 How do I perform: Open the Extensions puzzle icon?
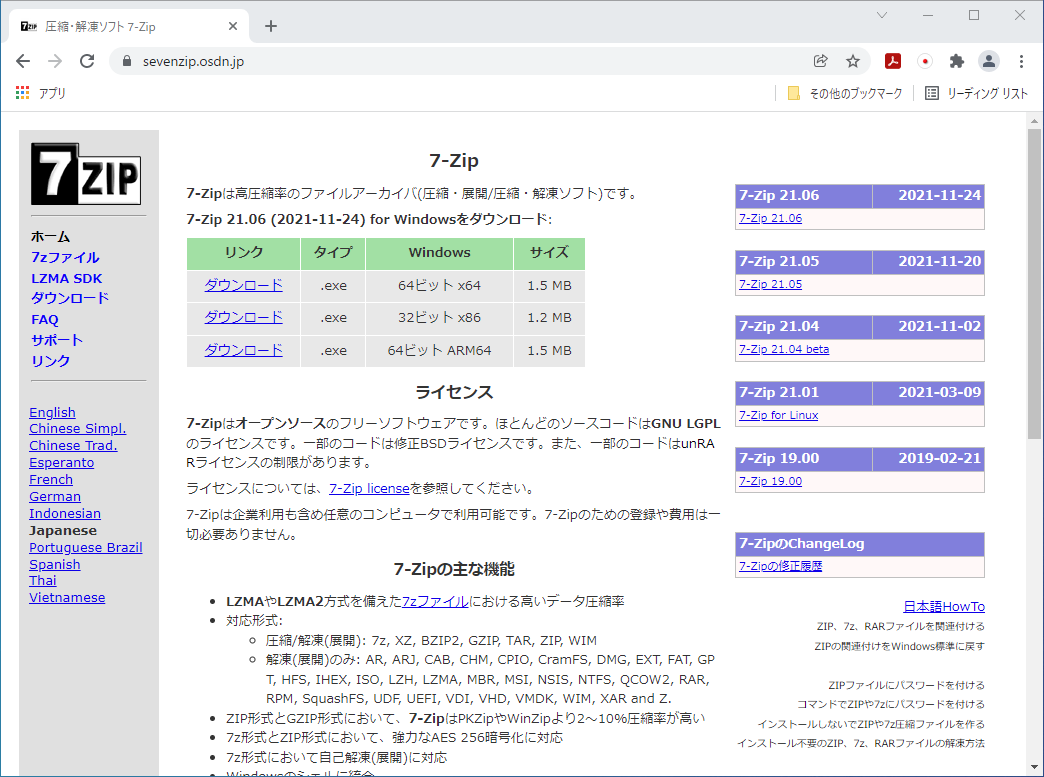tap(957, 61)
